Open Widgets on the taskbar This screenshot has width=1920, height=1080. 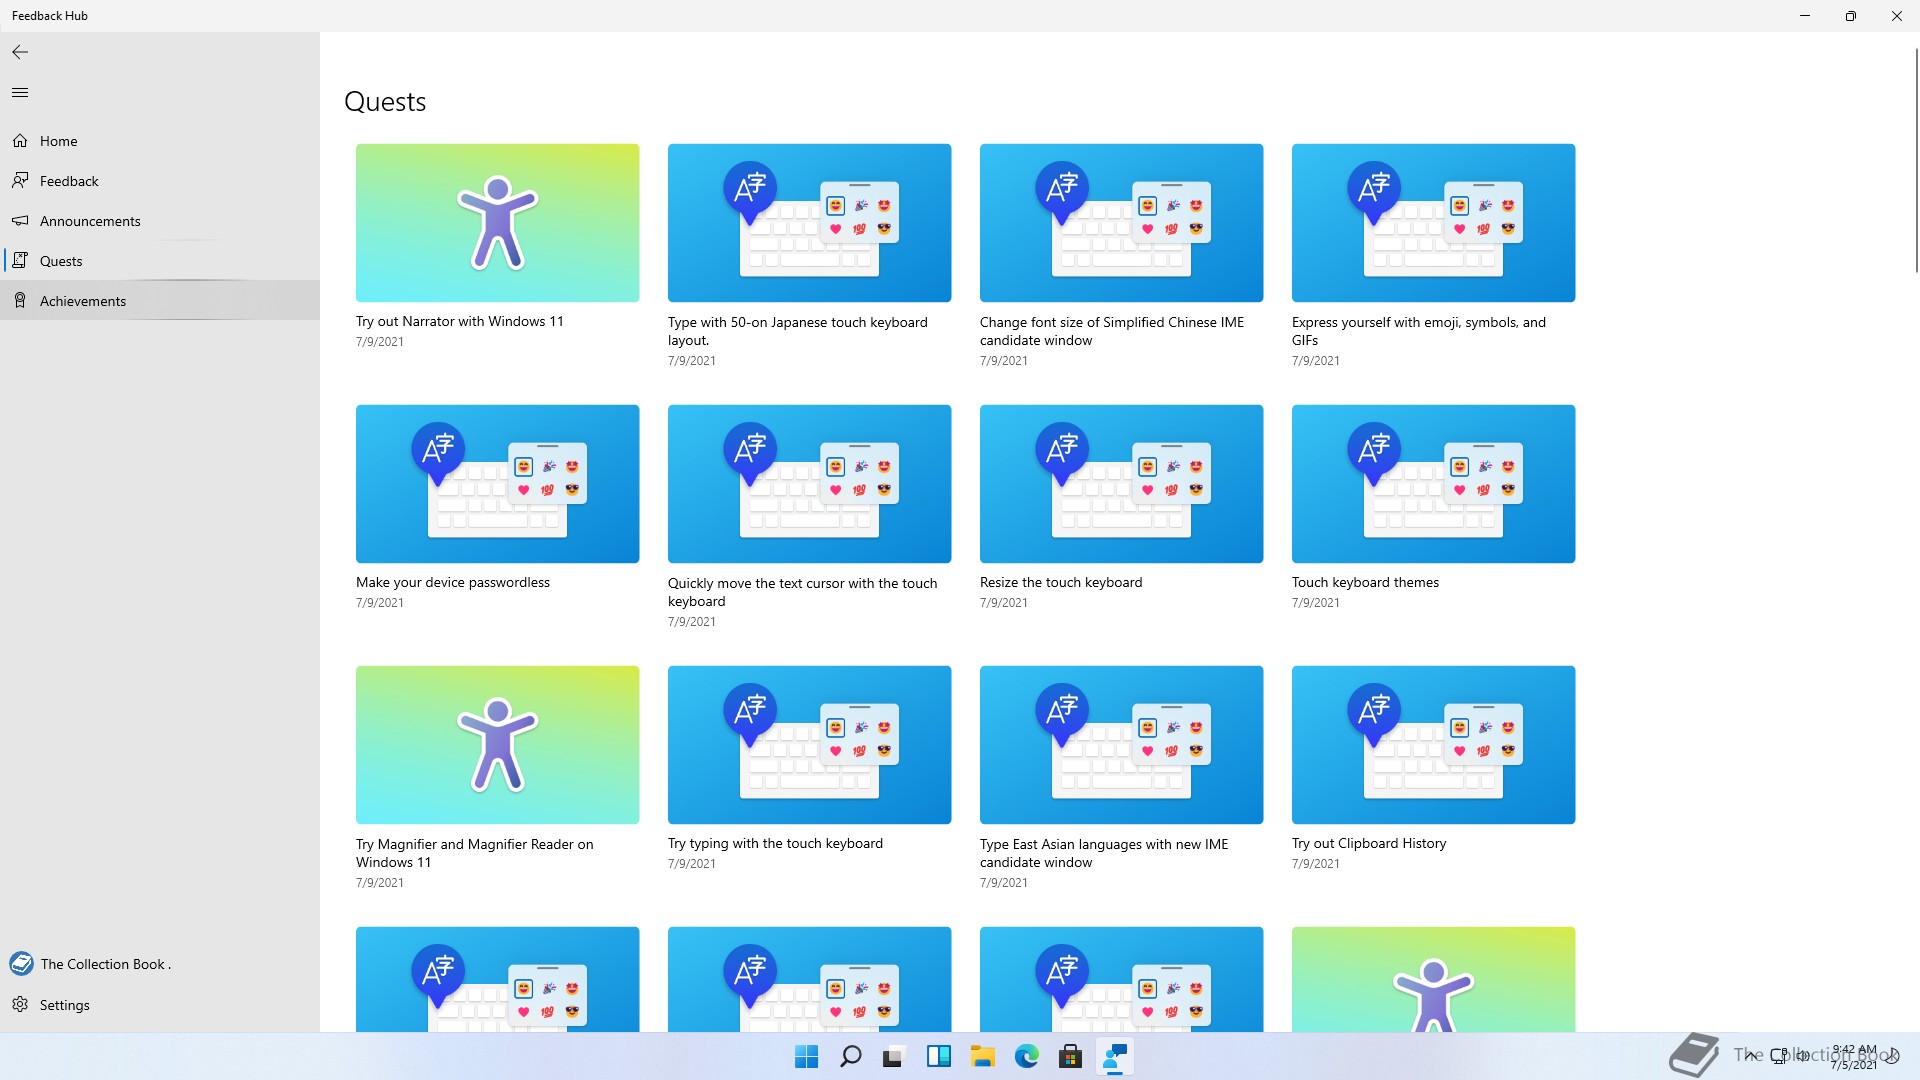[x=938, y=1056]
